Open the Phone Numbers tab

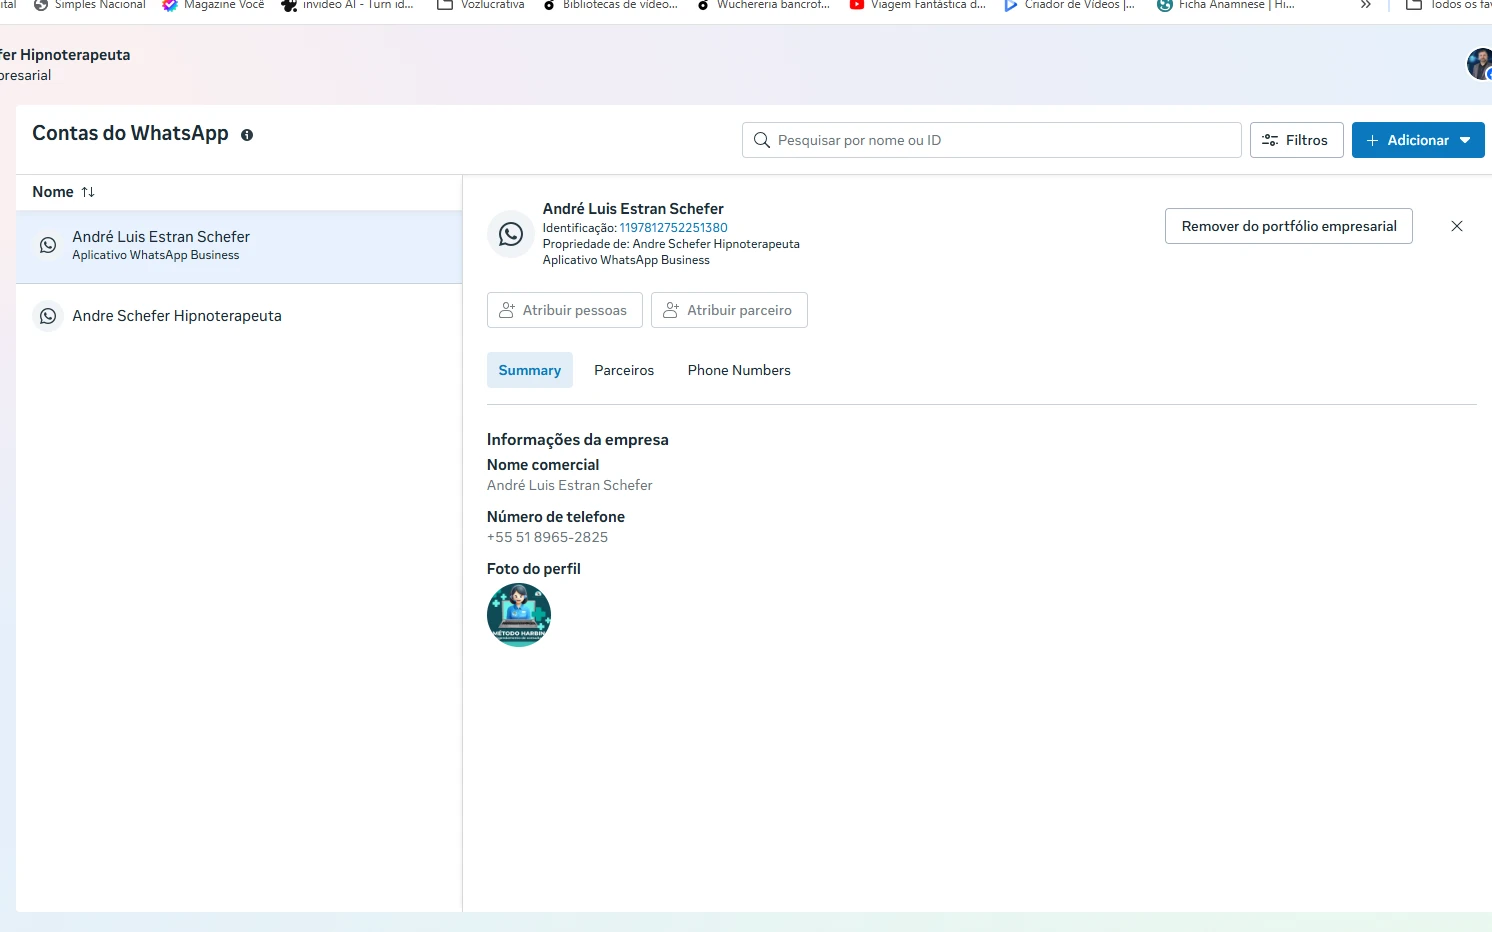click(739, 370)
